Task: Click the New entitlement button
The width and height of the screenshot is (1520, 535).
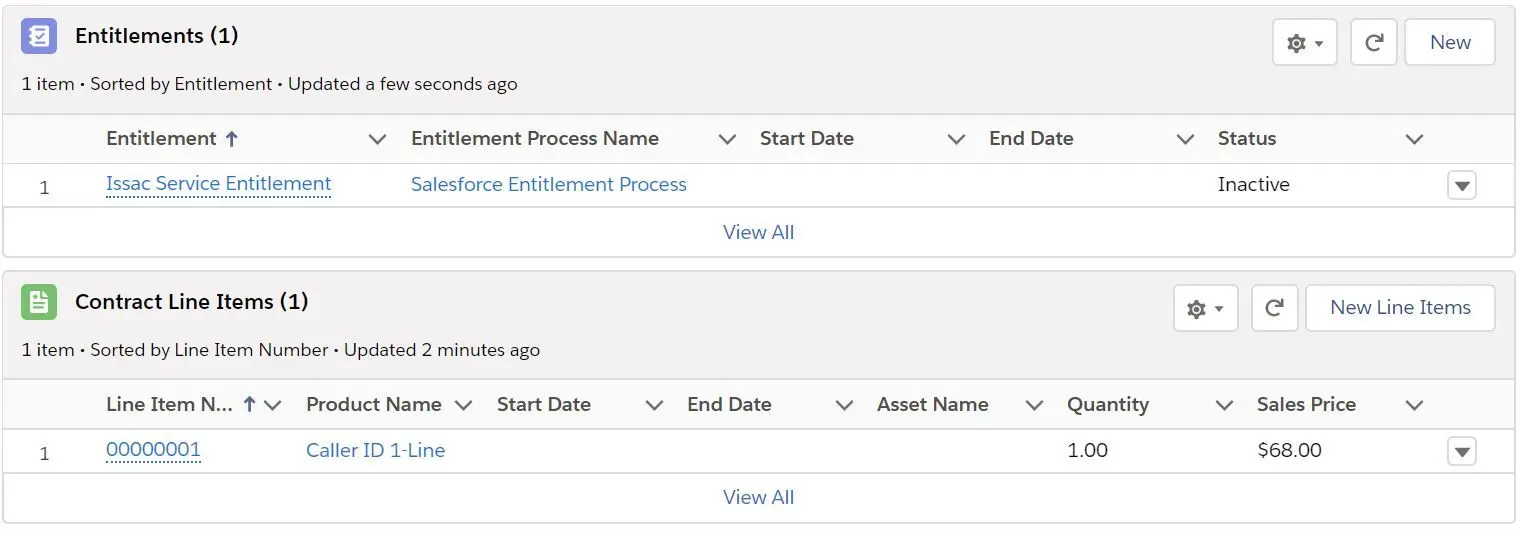Action: pos(1450,43)
